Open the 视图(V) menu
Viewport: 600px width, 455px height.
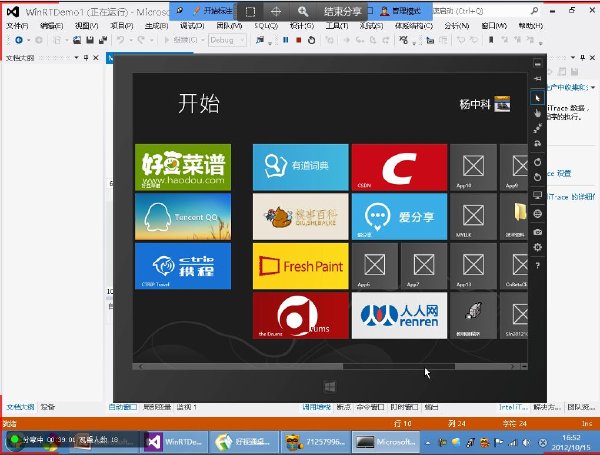[86, 26]
